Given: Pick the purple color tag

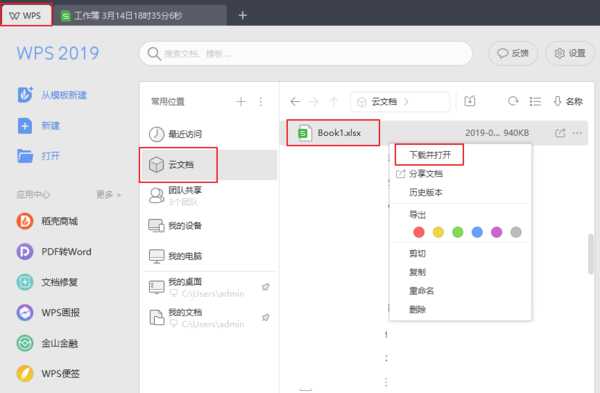Looking at the screenshot, I should tap(497, 232).
